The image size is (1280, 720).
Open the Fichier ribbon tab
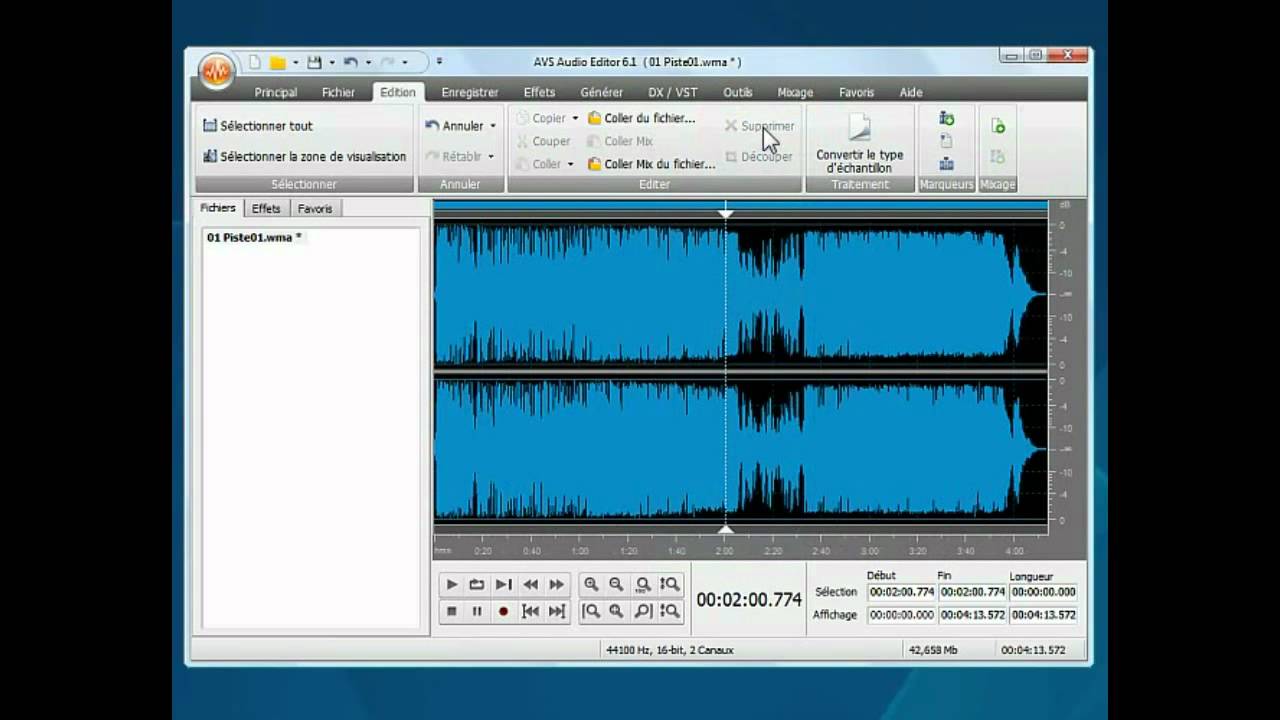point(338,92)
